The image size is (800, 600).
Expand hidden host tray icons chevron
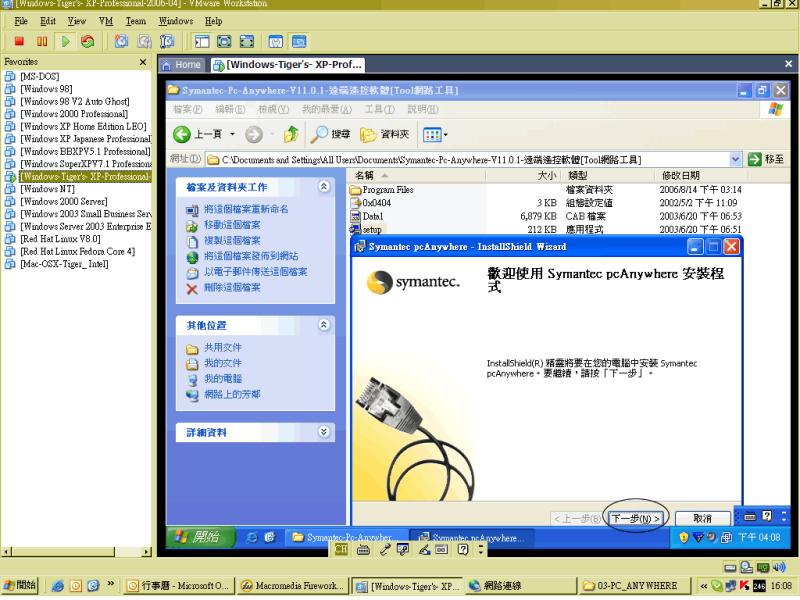click(x=704, y=586)
